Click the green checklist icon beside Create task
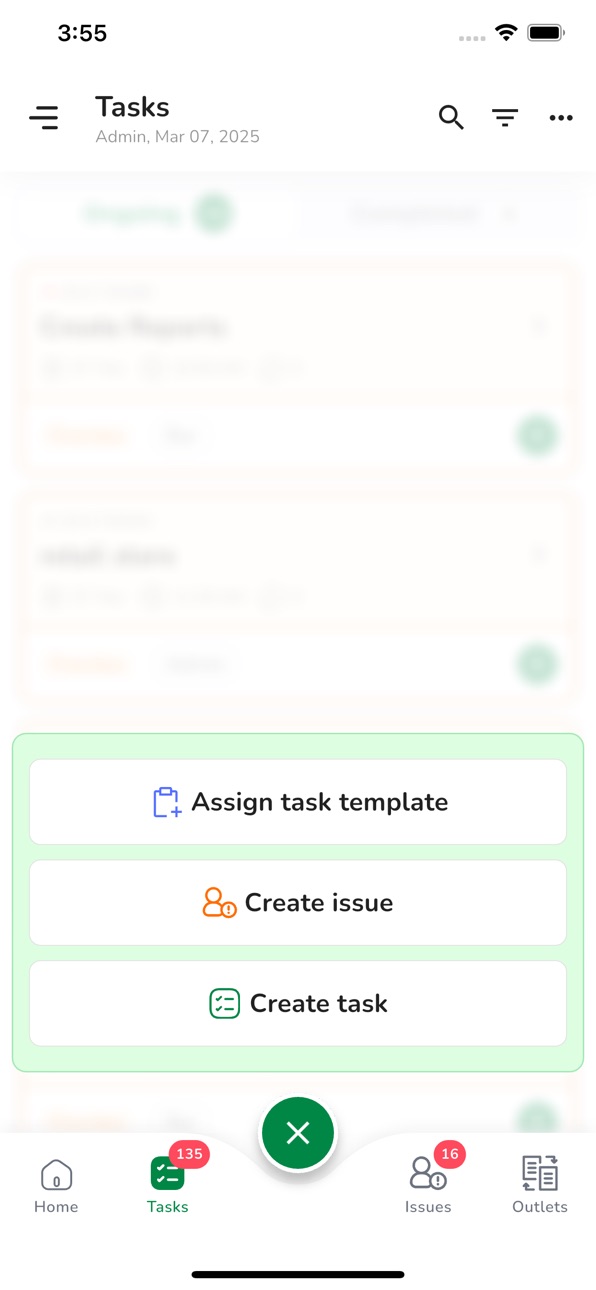Screen dimensions: 596x1290 (225, 1003)
